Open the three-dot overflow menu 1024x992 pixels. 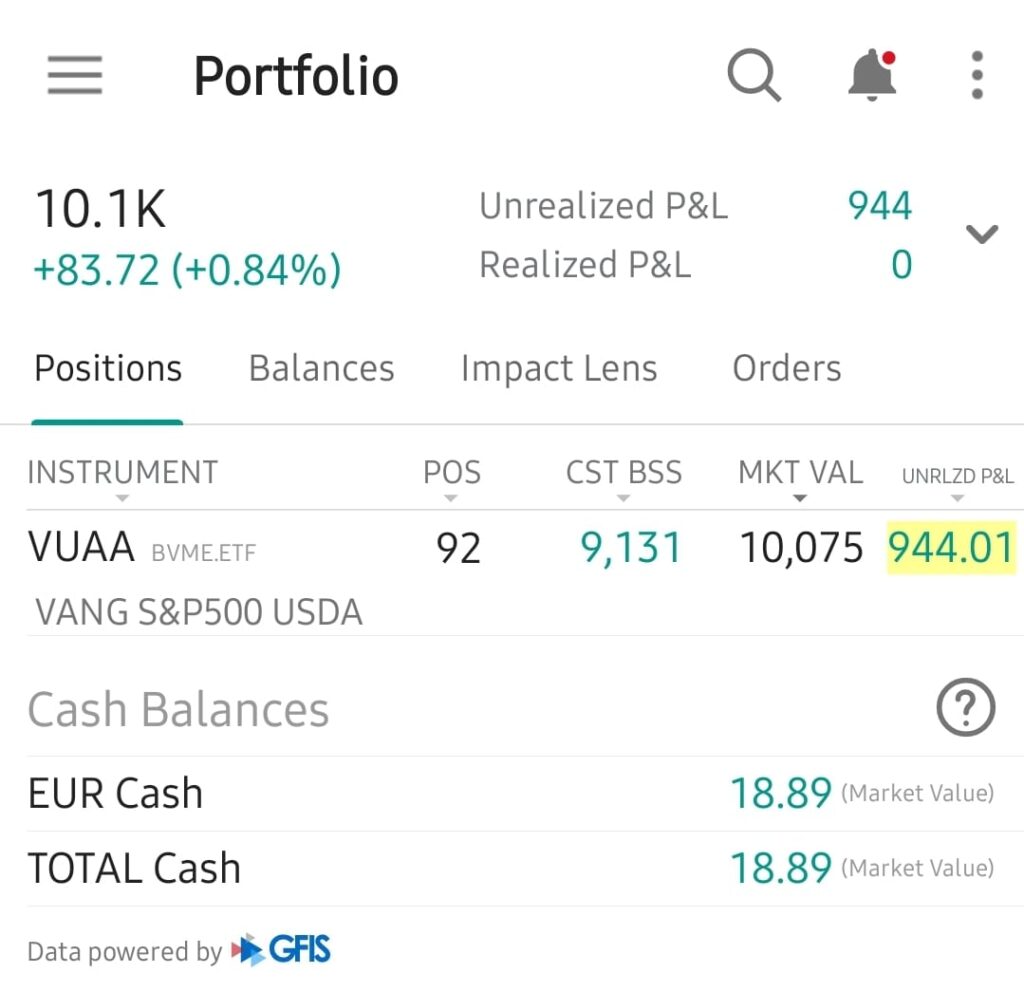click(977, 76)
